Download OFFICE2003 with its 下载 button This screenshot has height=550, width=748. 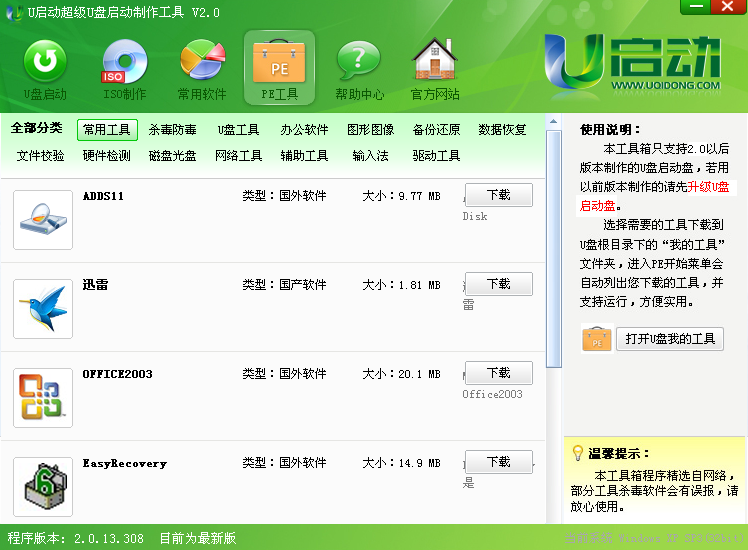(499, 373)
